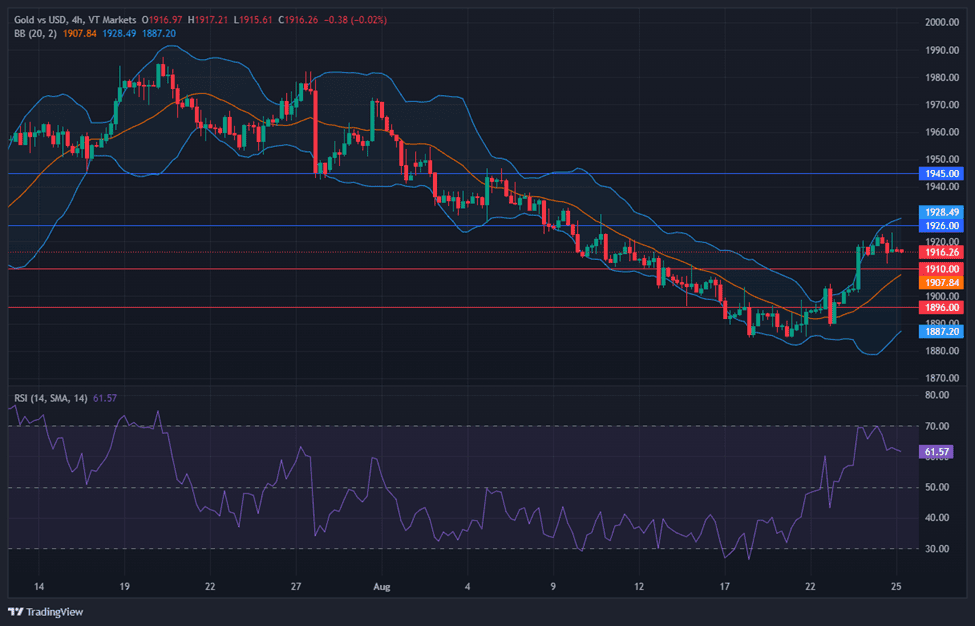The height and width of the screenshot is (626, 975).
Task: Click the red 1916.26 current price label
Action: pos(940,252)
